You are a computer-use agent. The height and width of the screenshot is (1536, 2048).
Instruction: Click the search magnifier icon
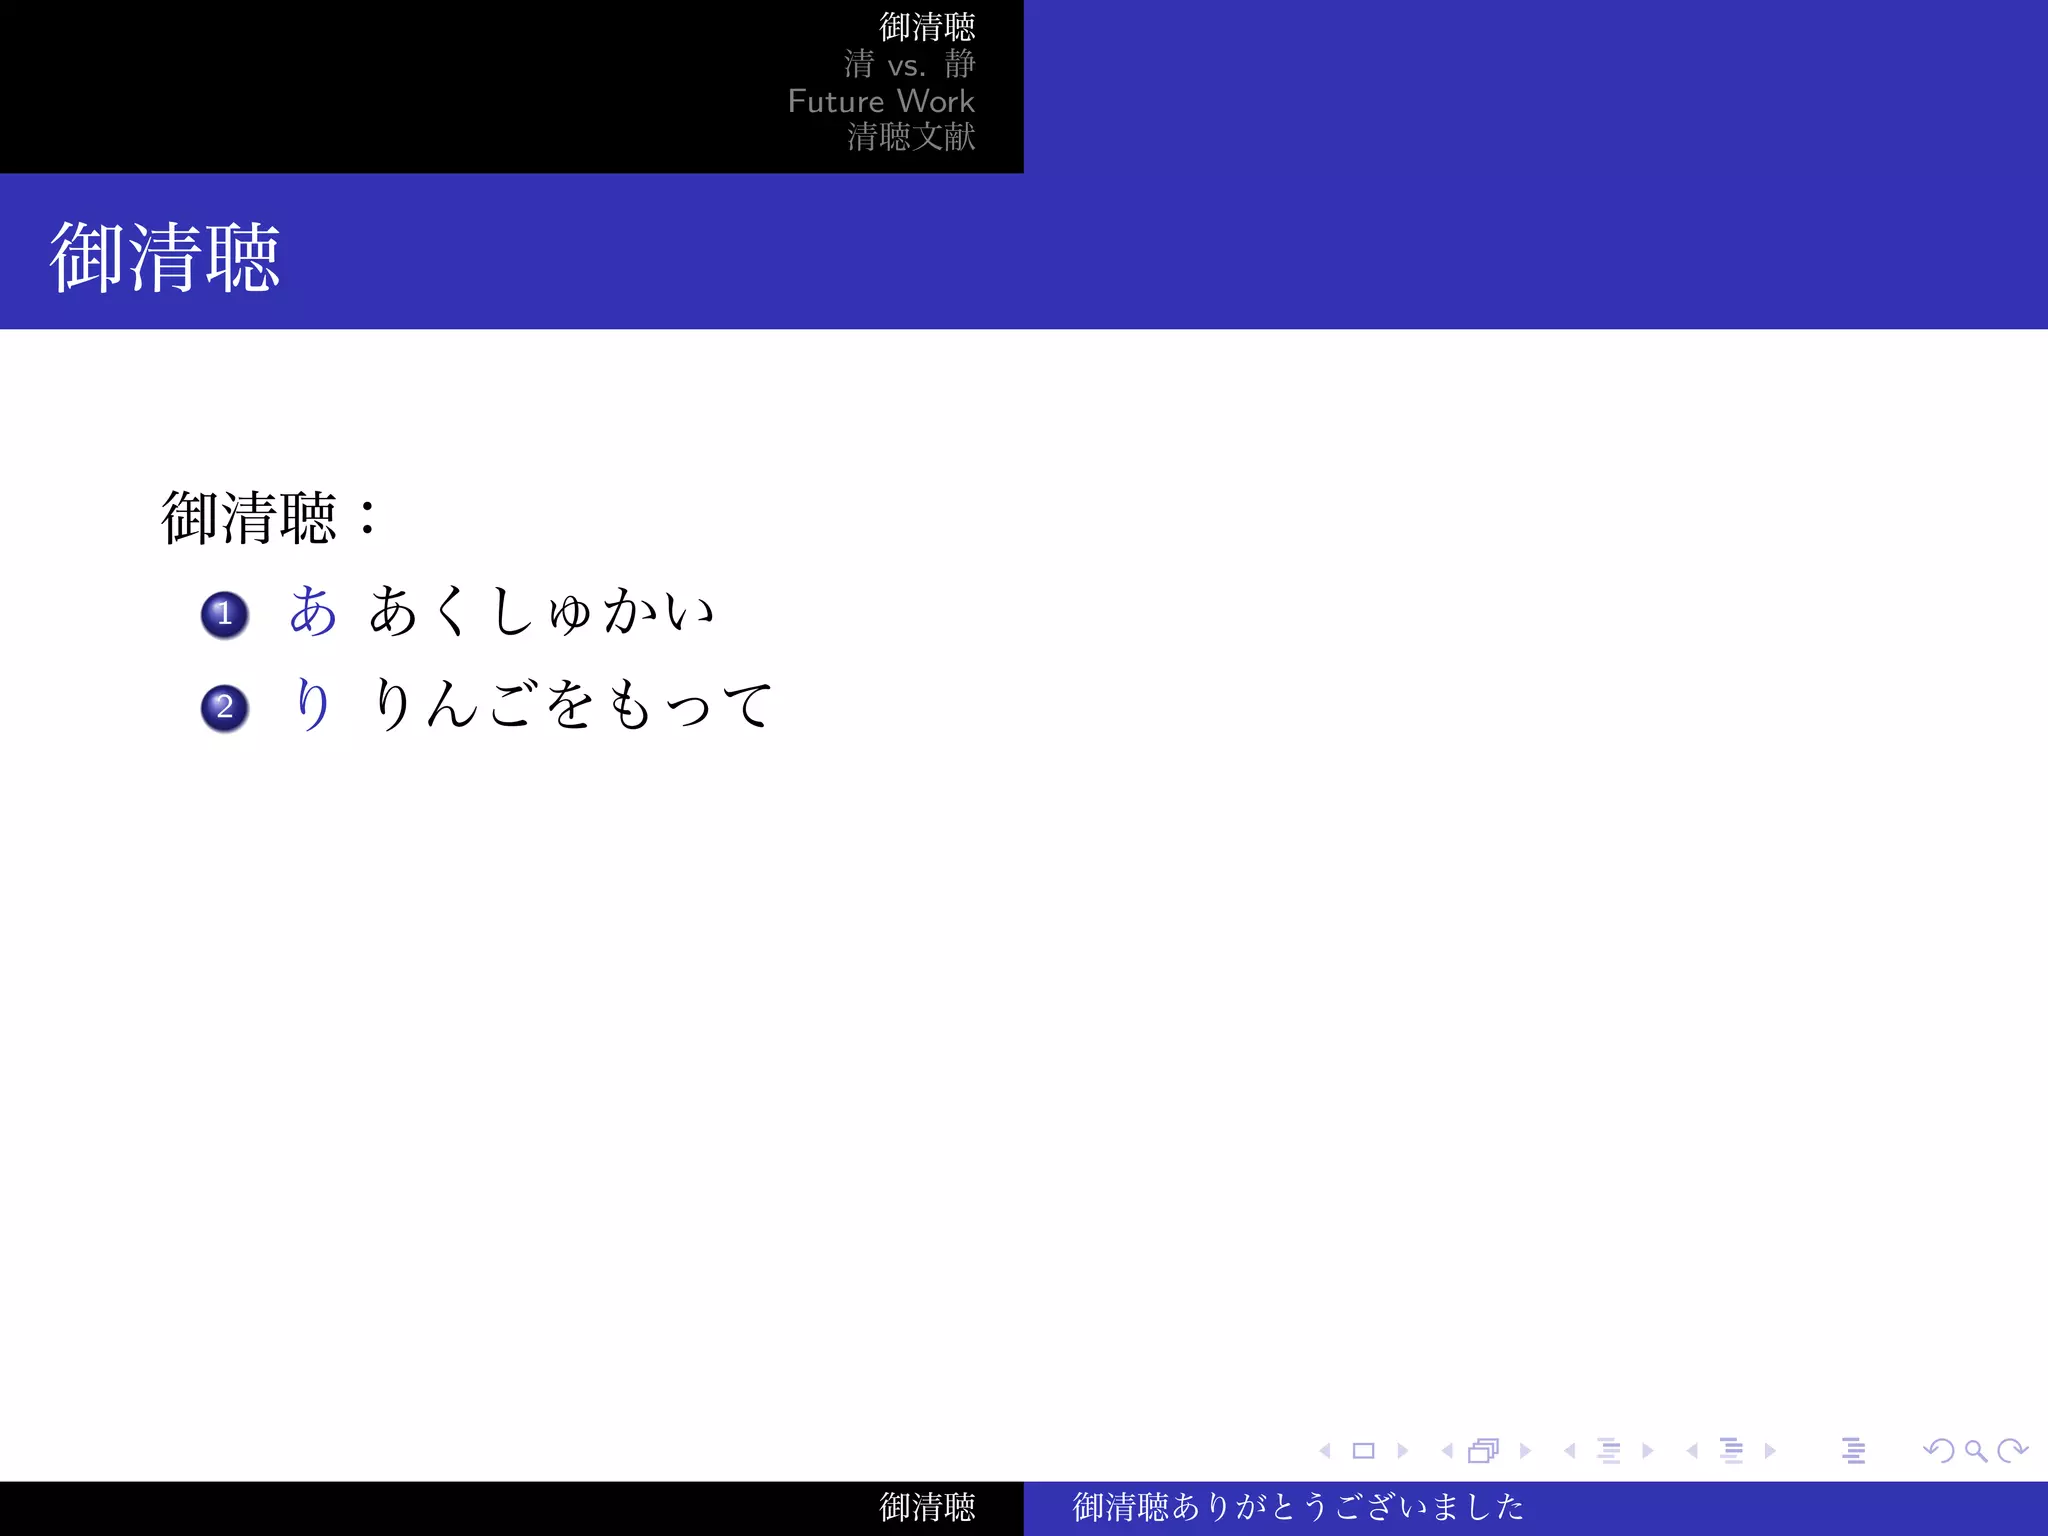coord(1975,1451)
